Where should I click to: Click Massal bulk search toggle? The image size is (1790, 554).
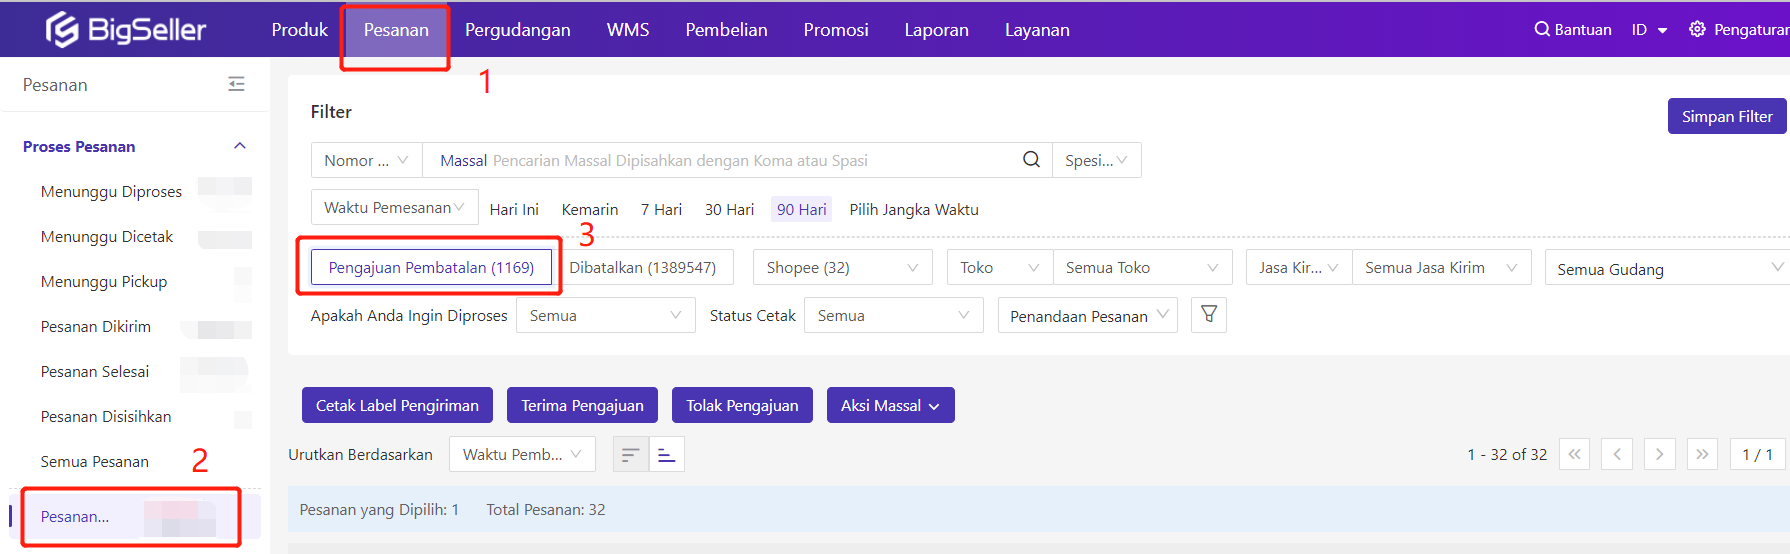463,160
